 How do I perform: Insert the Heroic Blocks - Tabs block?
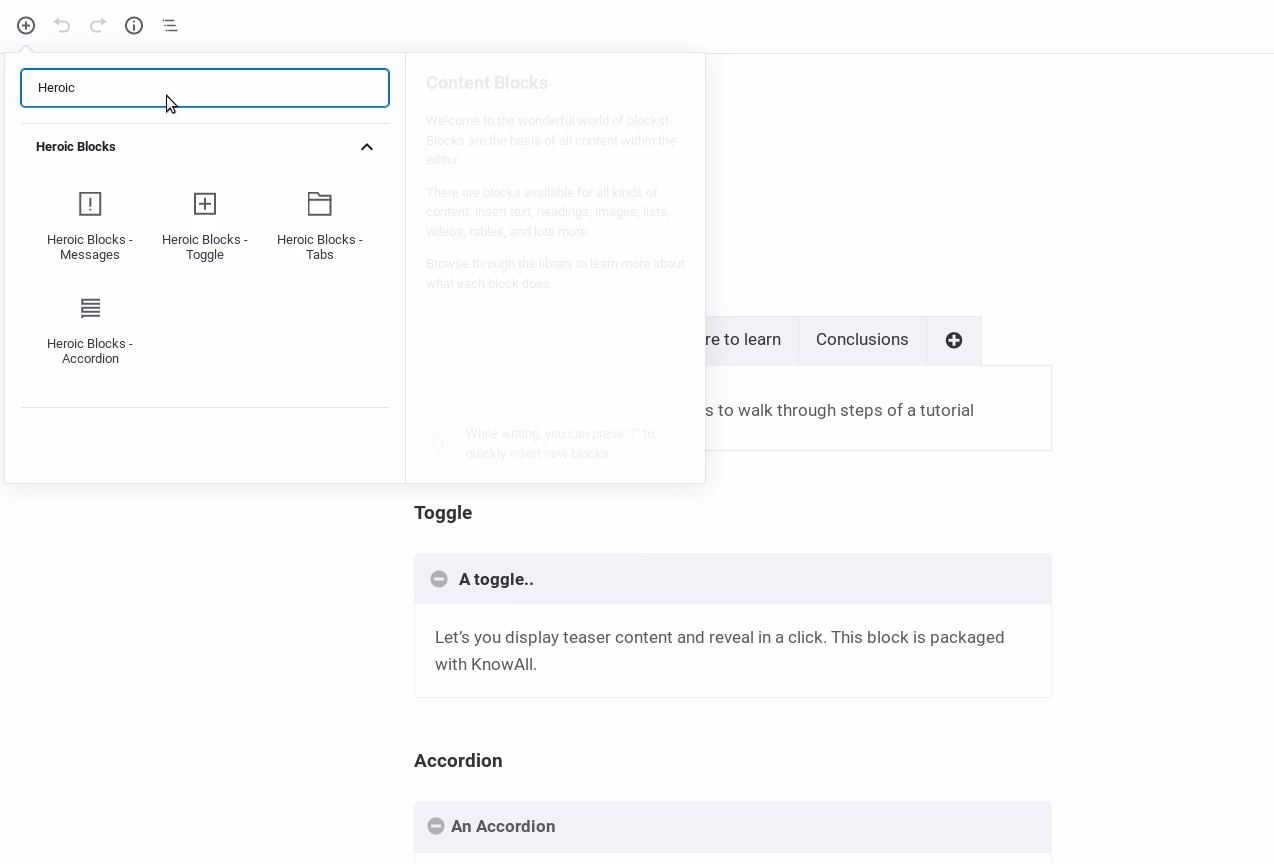tap(320, 227)
